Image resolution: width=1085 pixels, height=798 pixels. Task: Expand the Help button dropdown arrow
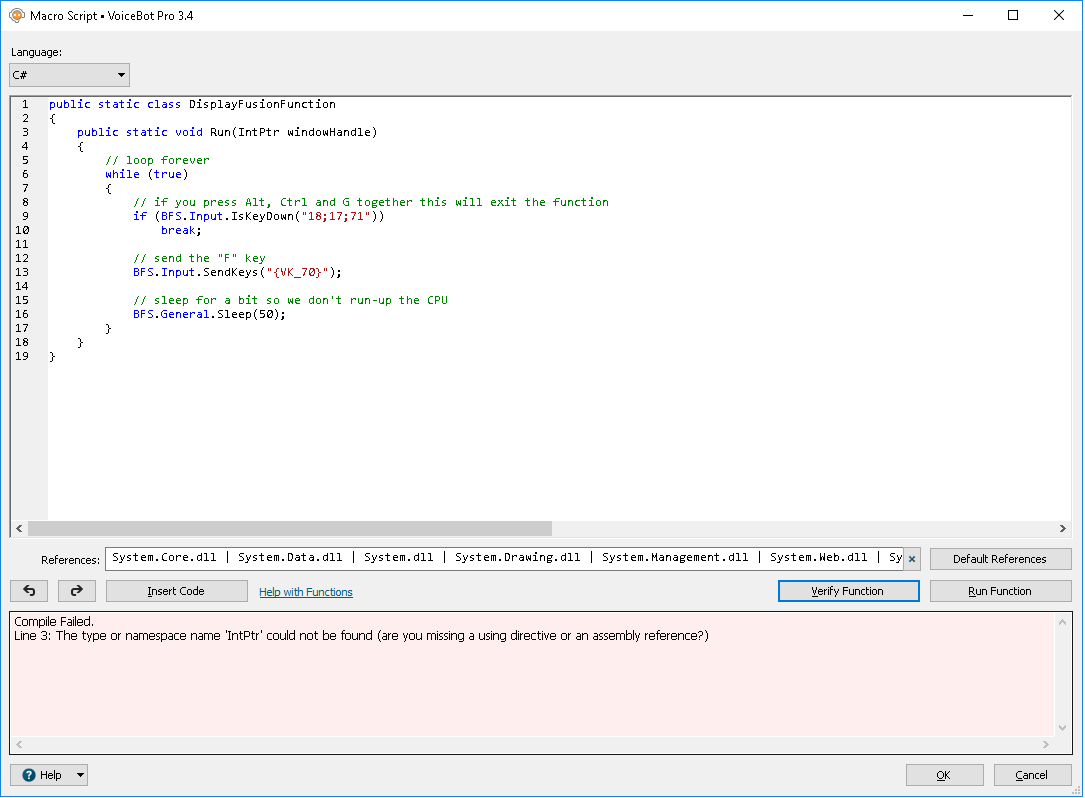(x=79, y=775)
